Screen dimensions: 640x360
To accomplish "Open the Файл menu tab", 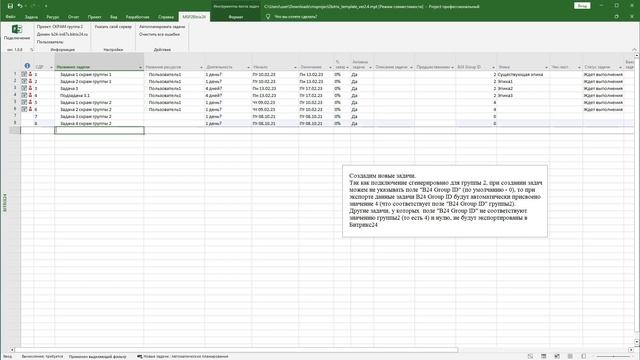I will click(11, 17).
